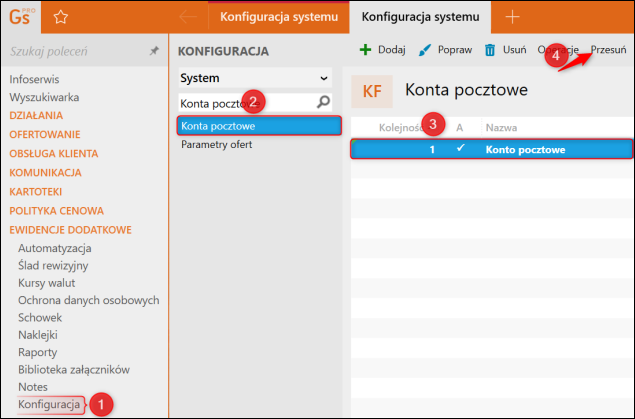Viewport: 635px width, 419px height.
Task: Pin the command search panel
Action: pyautogui.click(x=154, y=51)
